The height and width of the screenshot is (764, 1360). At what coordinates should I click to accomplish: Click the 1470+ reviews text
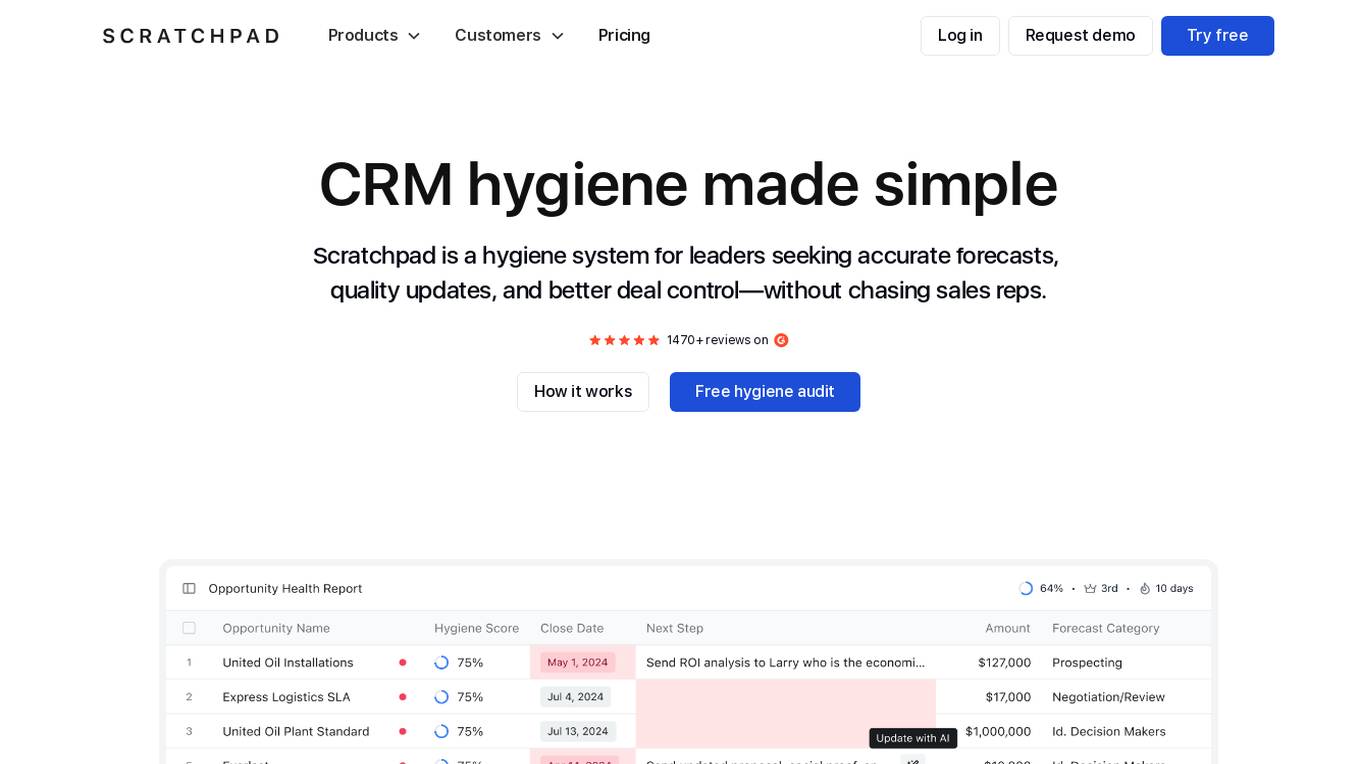(717, 340)
